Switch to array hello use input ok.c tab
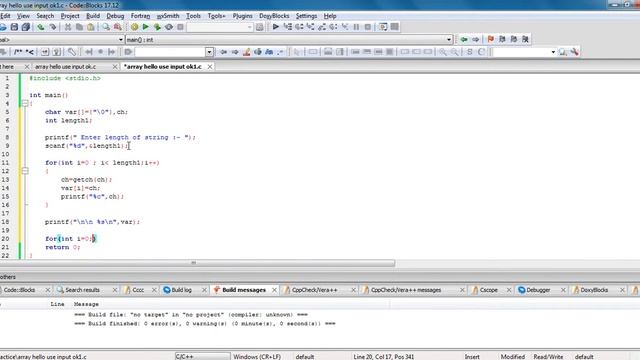Screen dimensions: 640x360 coord(66,67)
